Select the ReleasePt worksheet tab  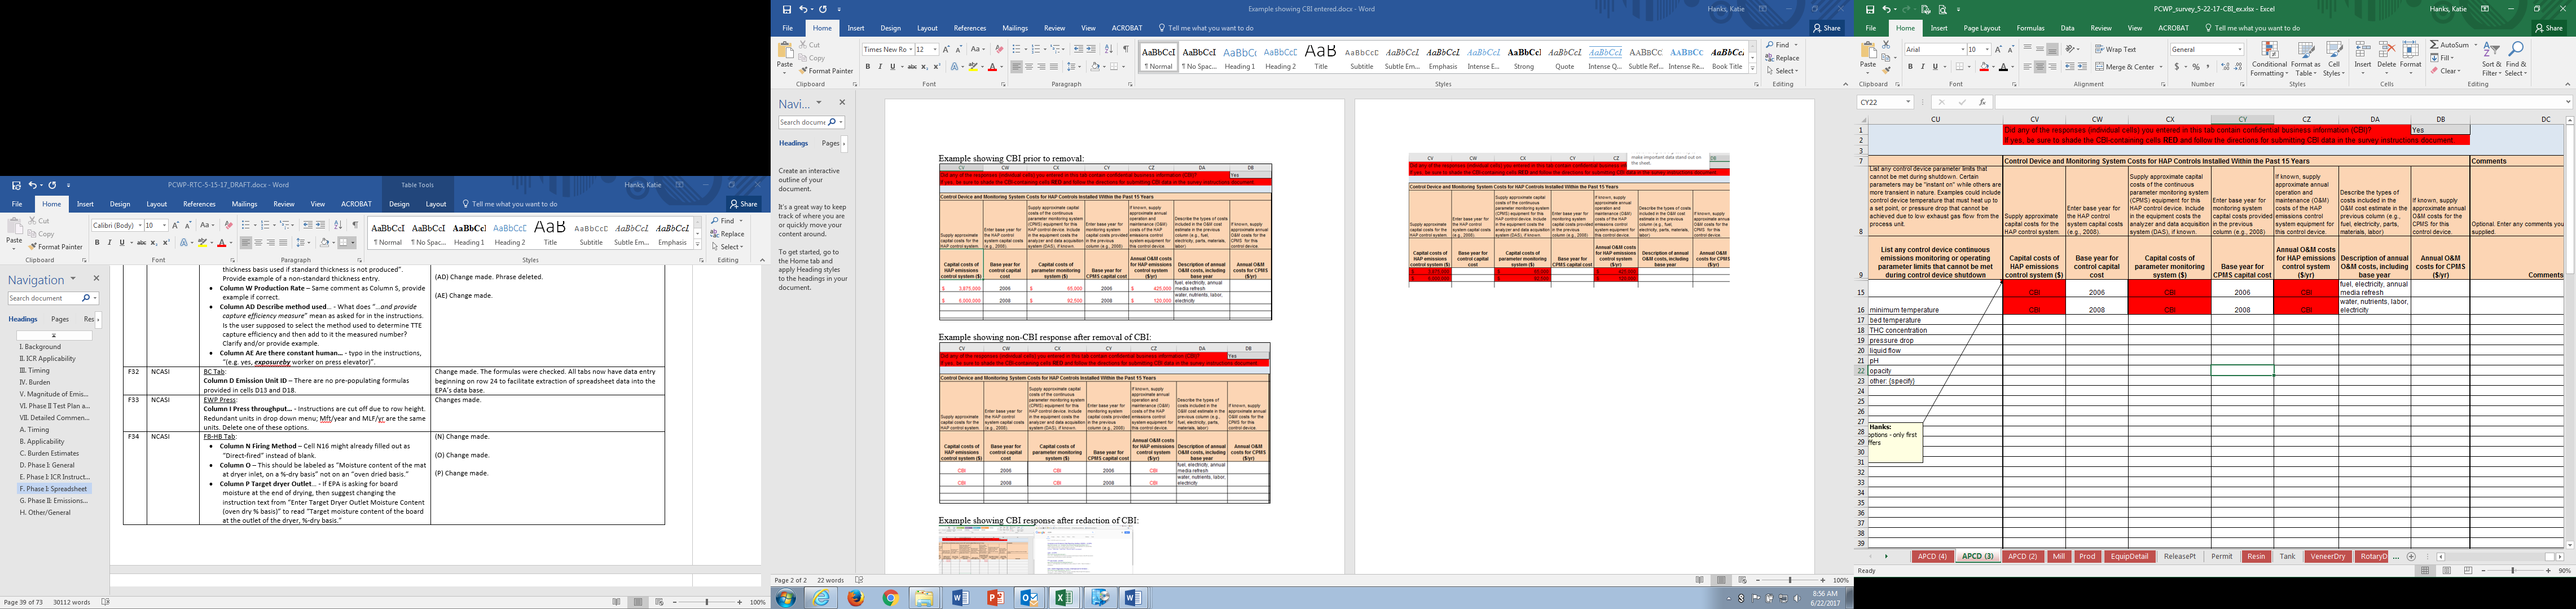(2179, 556)
